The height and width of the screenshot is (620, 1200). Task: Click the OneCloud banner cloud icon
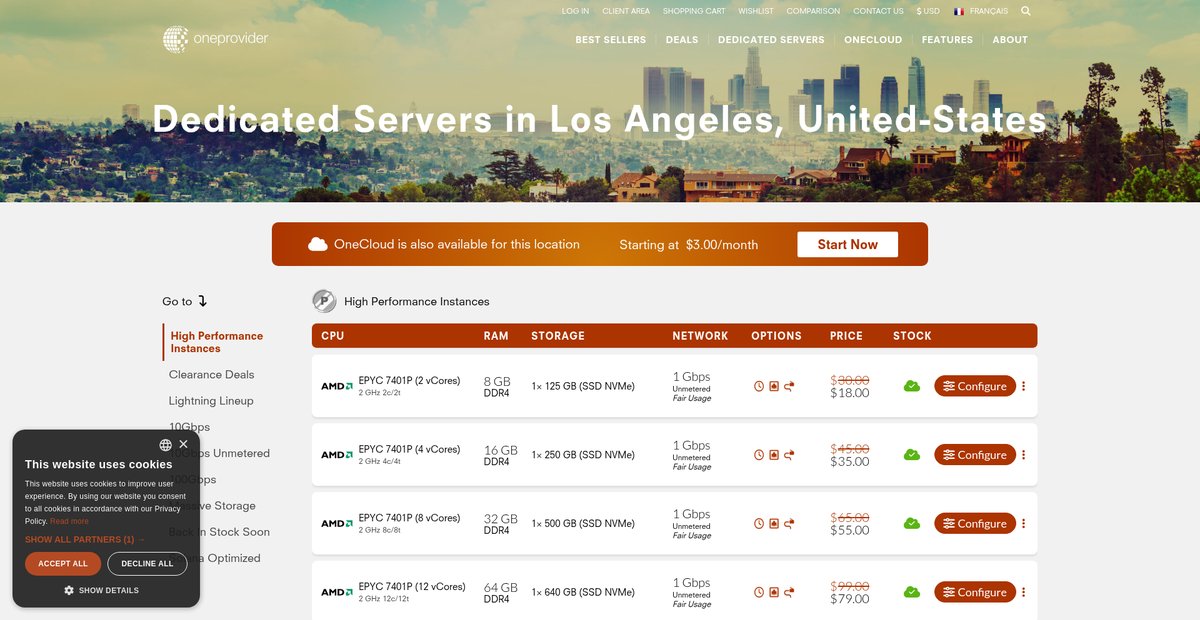tap(318, 244)
